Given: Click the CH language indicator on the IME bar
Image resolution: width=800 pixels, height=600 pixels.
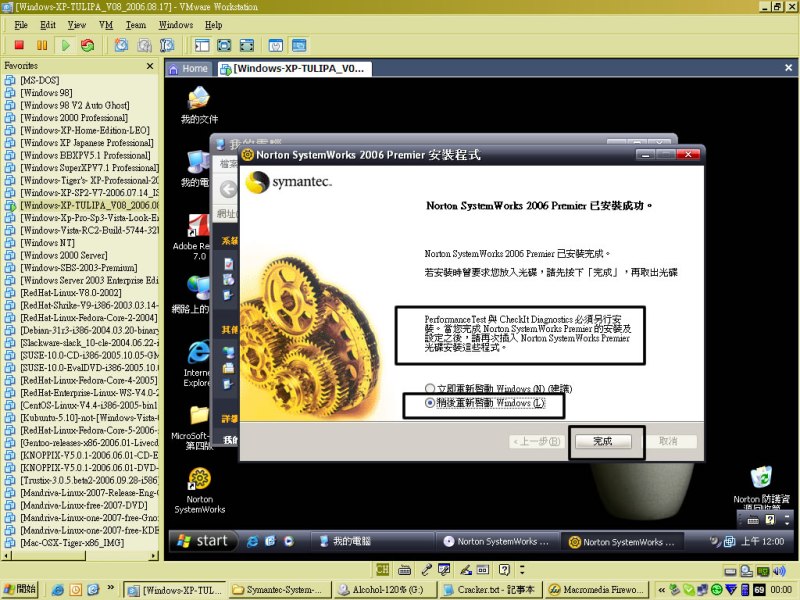Looking at the screenshot, I should point(382,569).
